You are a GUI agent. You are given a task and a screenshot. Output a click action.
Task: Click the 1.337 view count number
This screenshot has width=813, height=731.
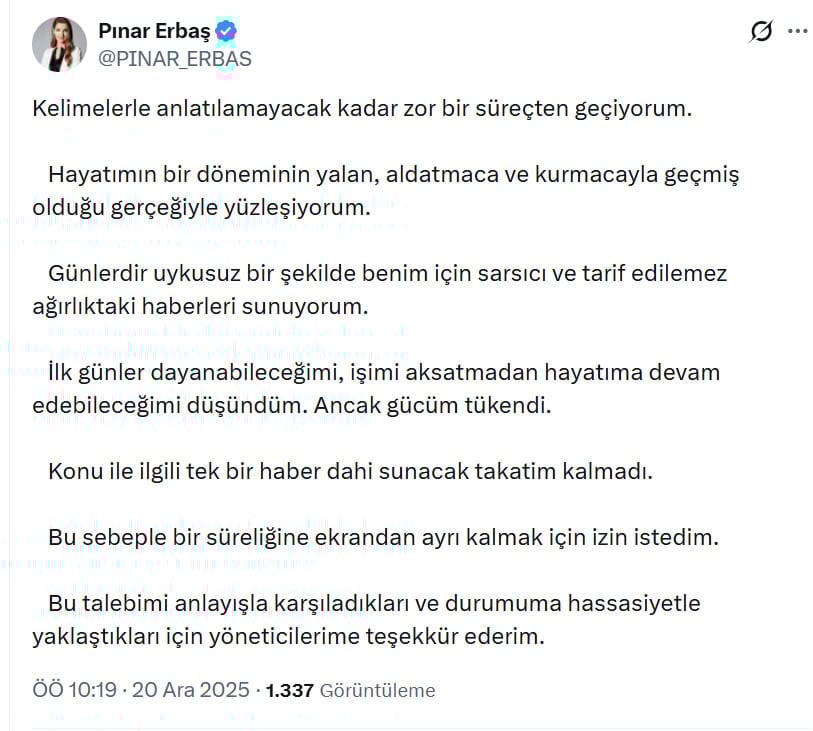click(x=293, y=690)
